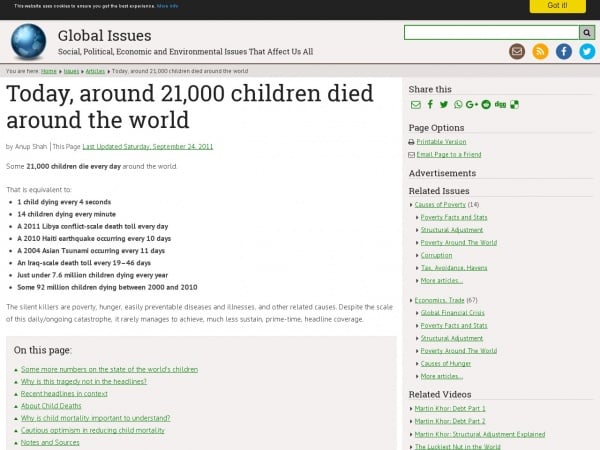600x450 pixels.
Task: Jump to Why is this tragedy not in headlines
Action: 84,382
